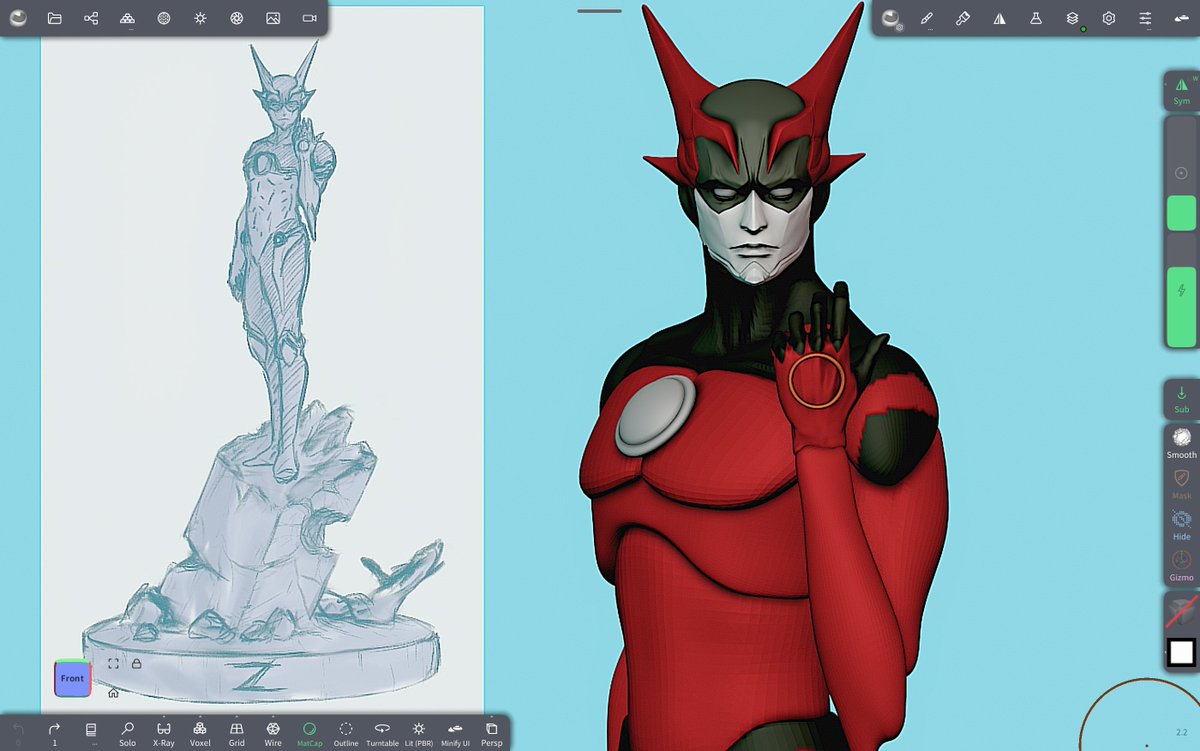
Task: Toggle X-Ray view
Action: (x=164, y=733)
